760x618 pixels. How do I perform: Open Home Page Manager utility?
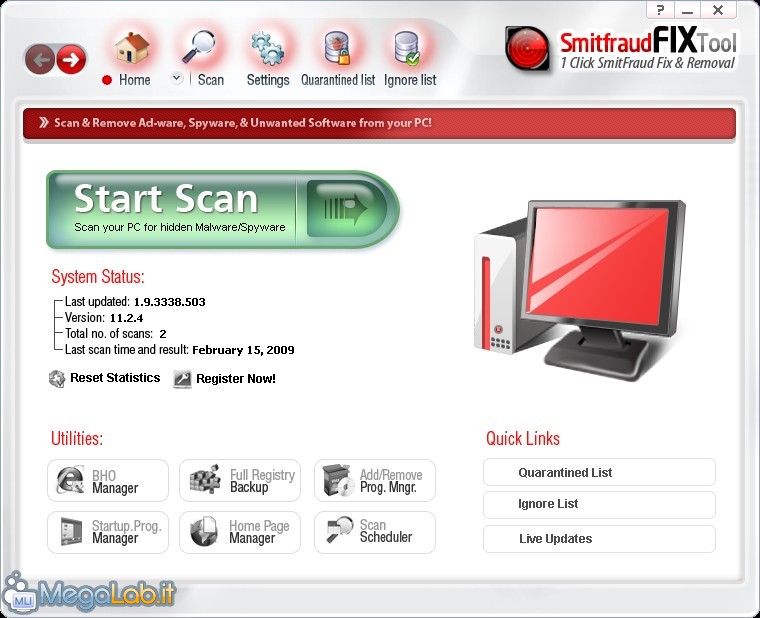240,532
